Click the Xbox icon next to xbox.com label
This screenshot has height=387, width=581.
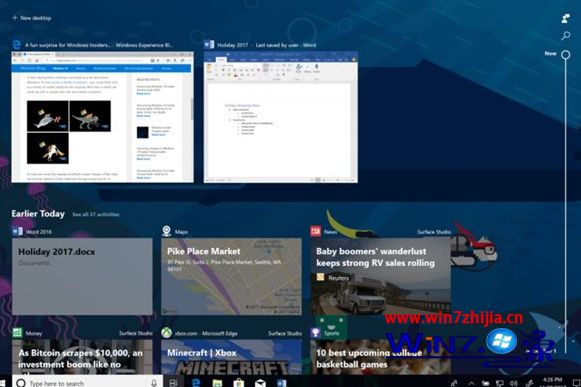pos(167,333)
